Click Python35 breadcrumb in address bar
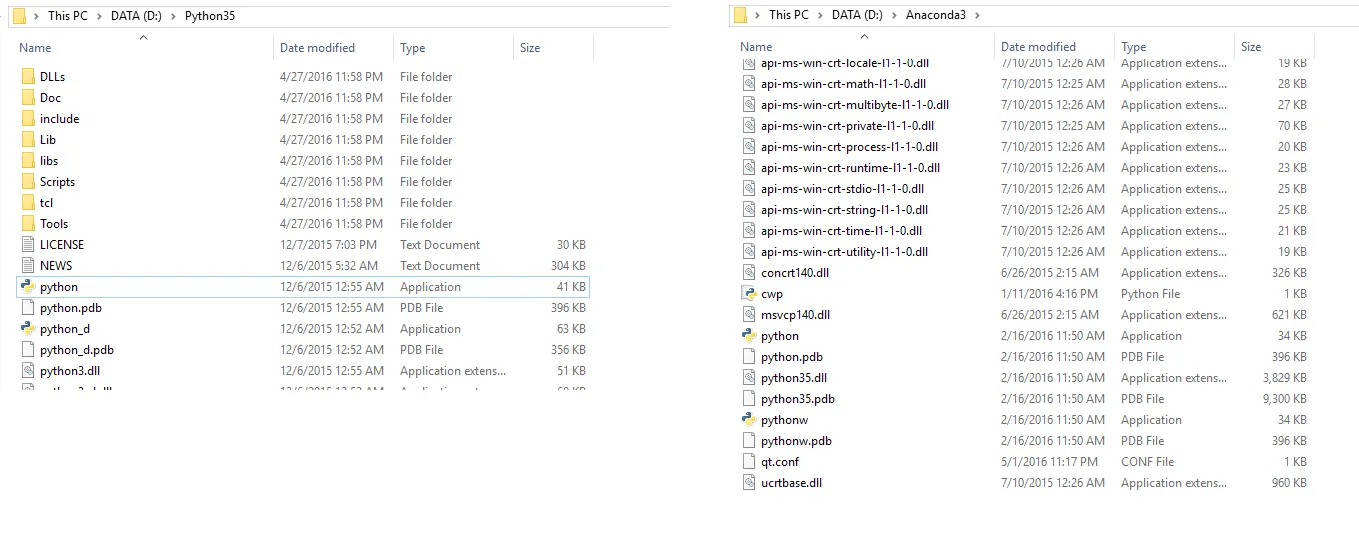The height and width of the screenshot is (533, 1359). [210, 16]
